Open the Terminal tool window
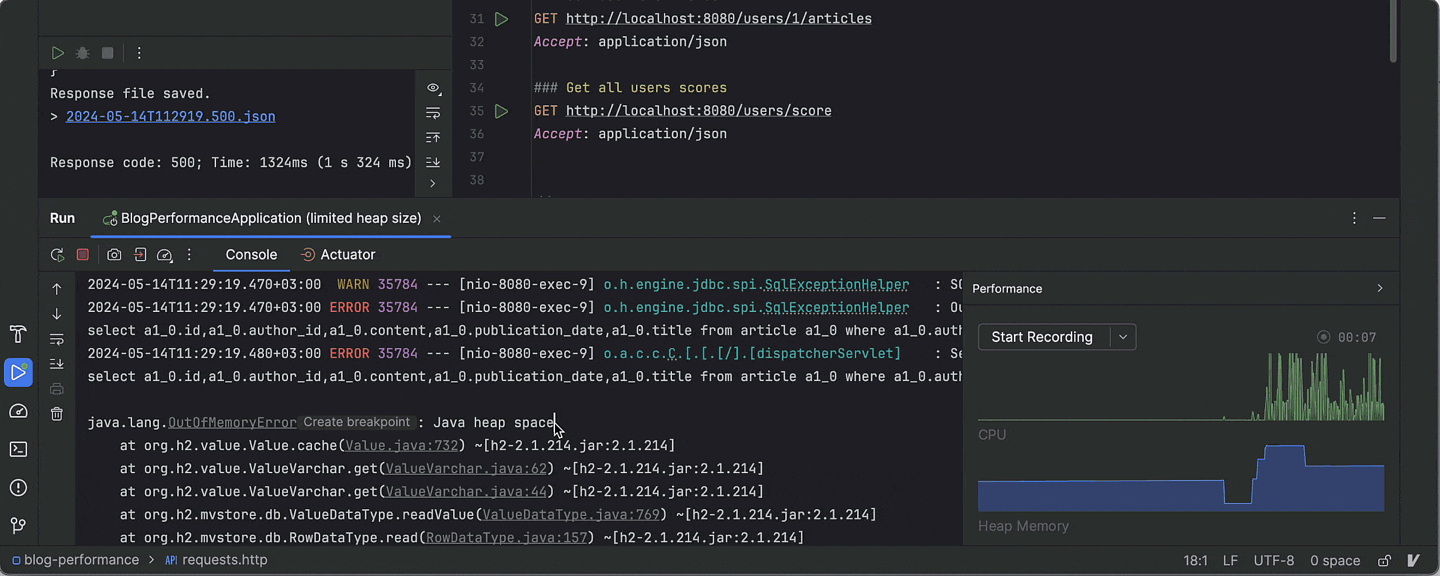This screenshot has width=1440, height=576. [18, 448]
